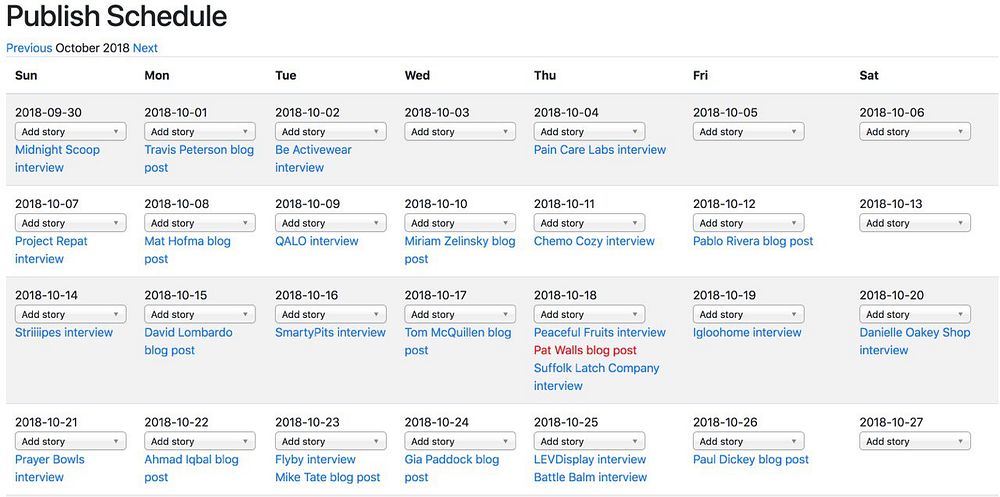Open Add story dropdown for 2018-10-01
The width and height of the screenshot is (1000, 497).
click(x=200, y=132)
